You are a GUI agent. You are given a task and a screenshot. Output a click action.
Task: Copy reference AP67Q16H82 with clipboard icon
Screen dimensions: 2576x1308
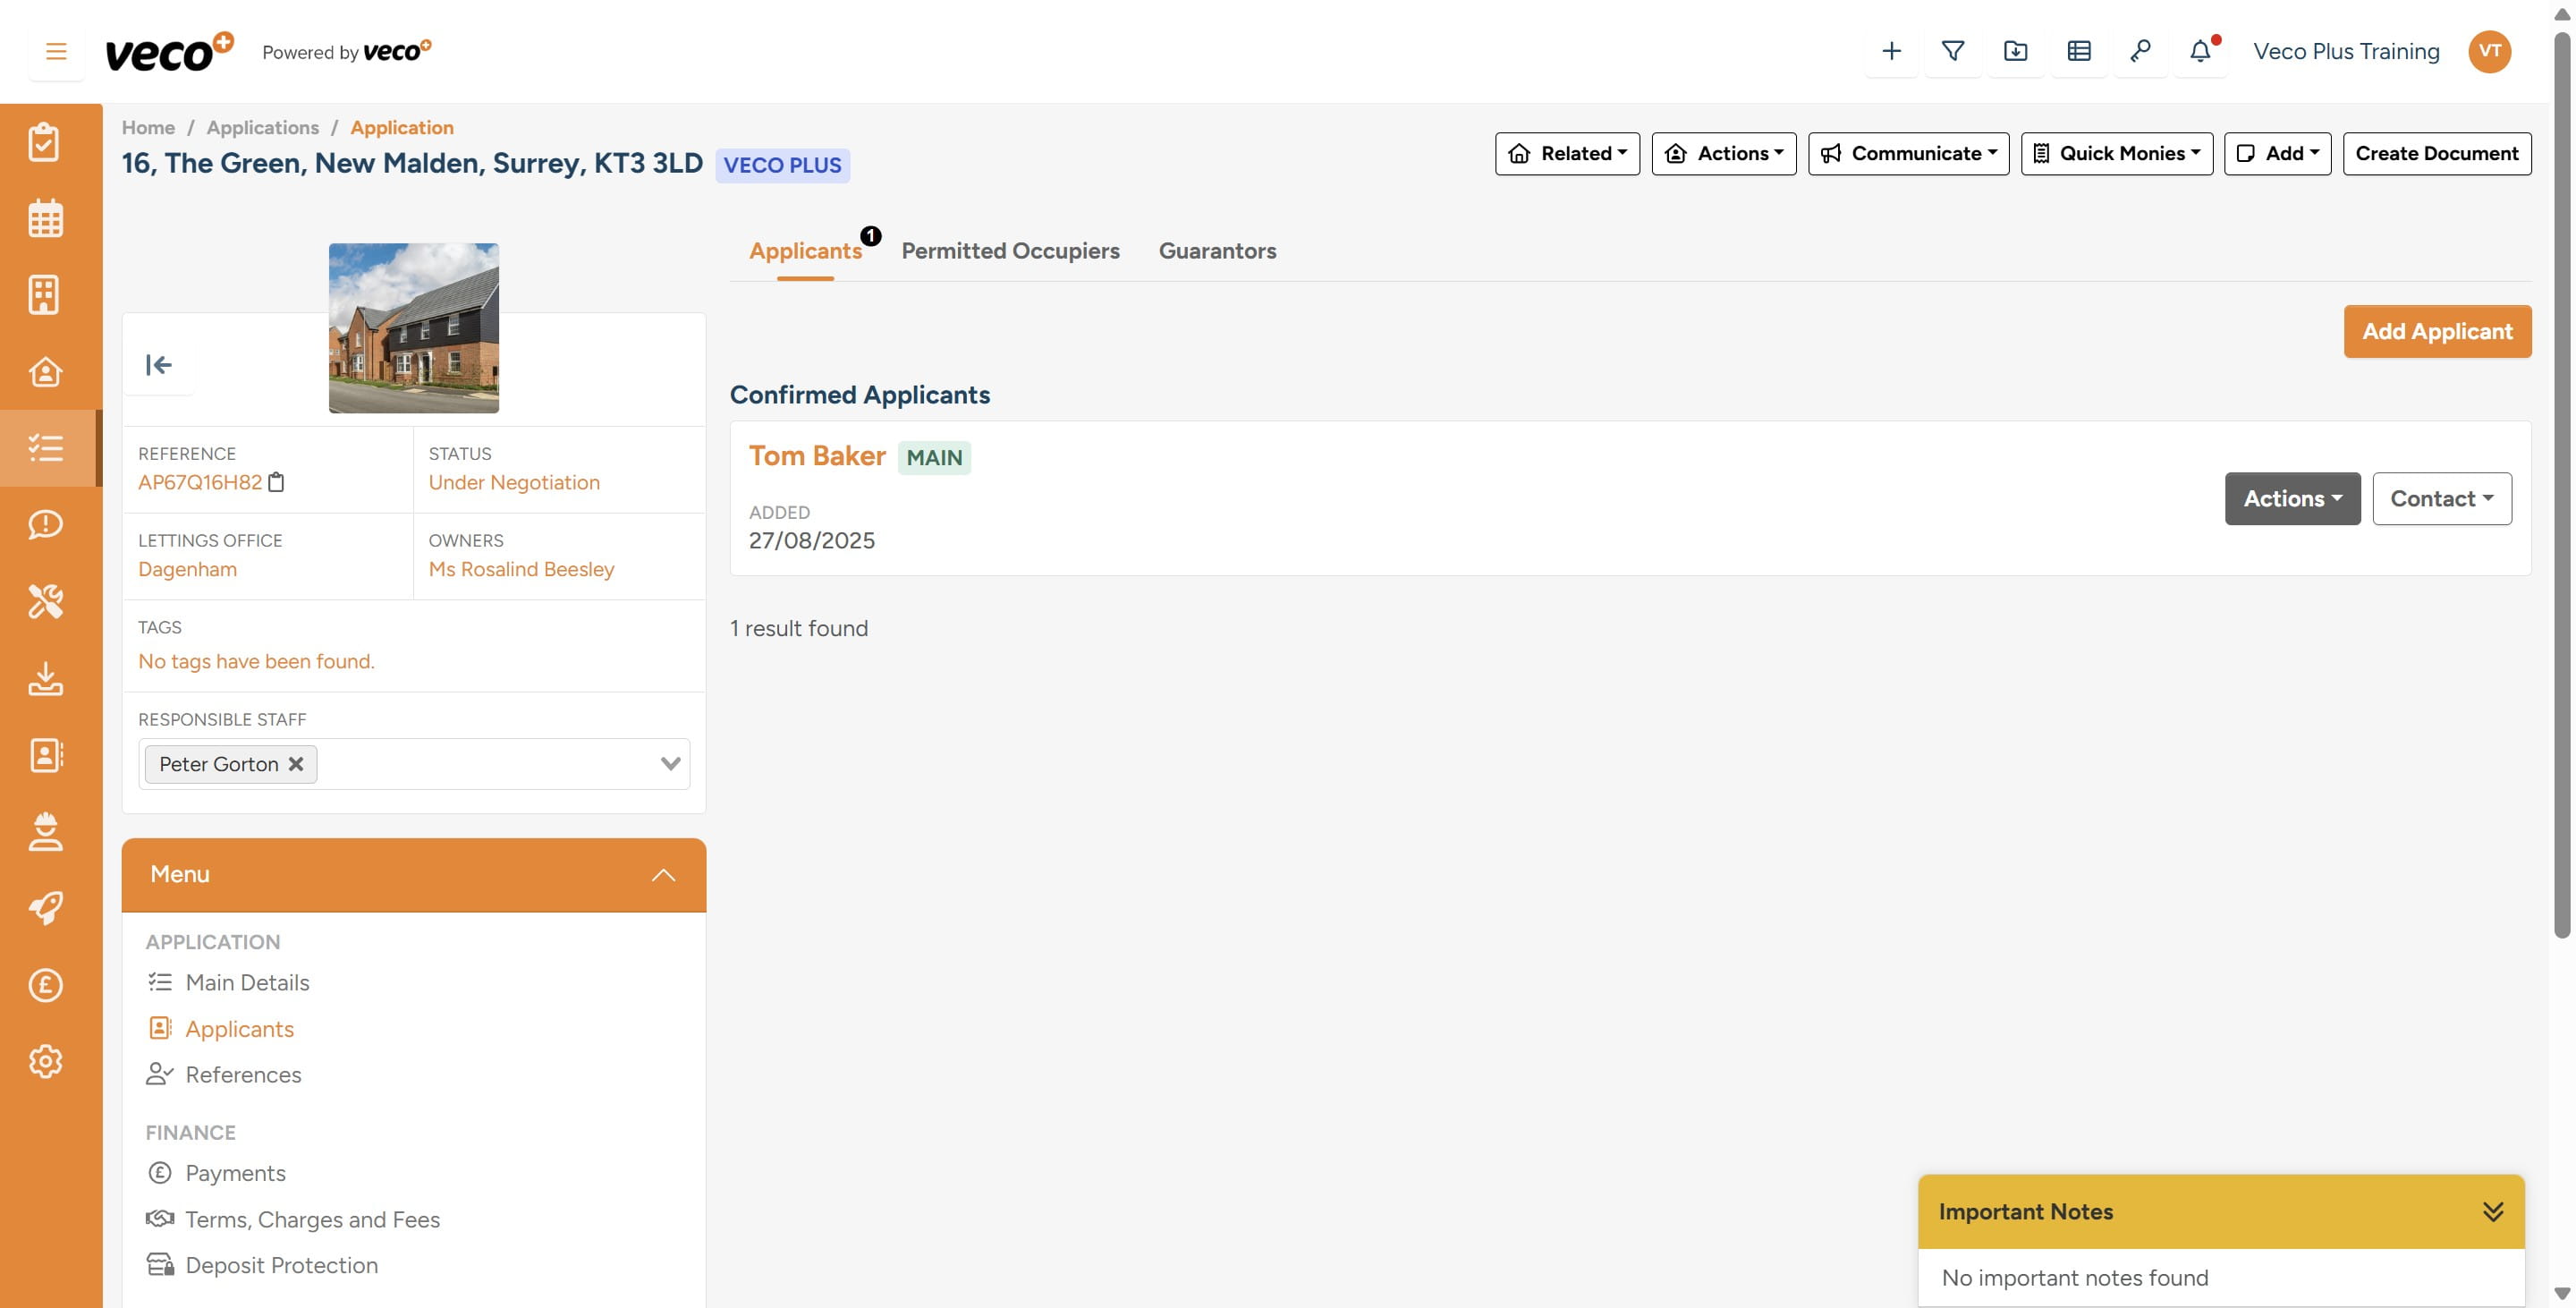click(x=277, y=483)
